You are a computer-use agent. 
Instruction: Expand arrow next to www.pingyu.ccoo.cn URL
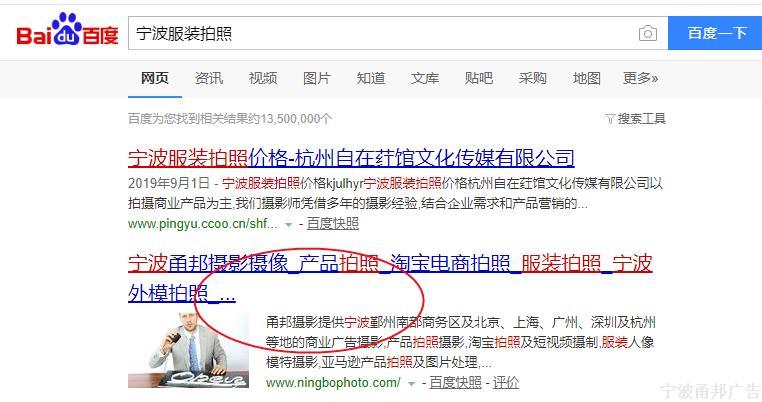[289, 225]
